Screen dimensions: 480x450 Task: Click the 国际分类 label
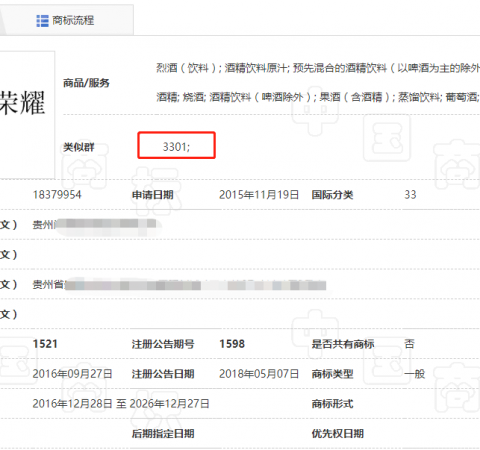tap(332, 195)
